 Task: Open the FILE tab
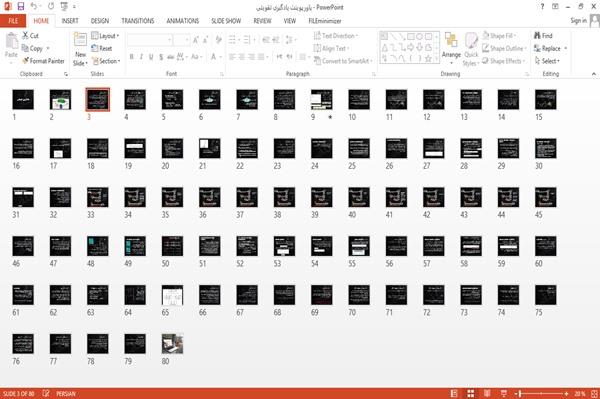tap(13, 21)
